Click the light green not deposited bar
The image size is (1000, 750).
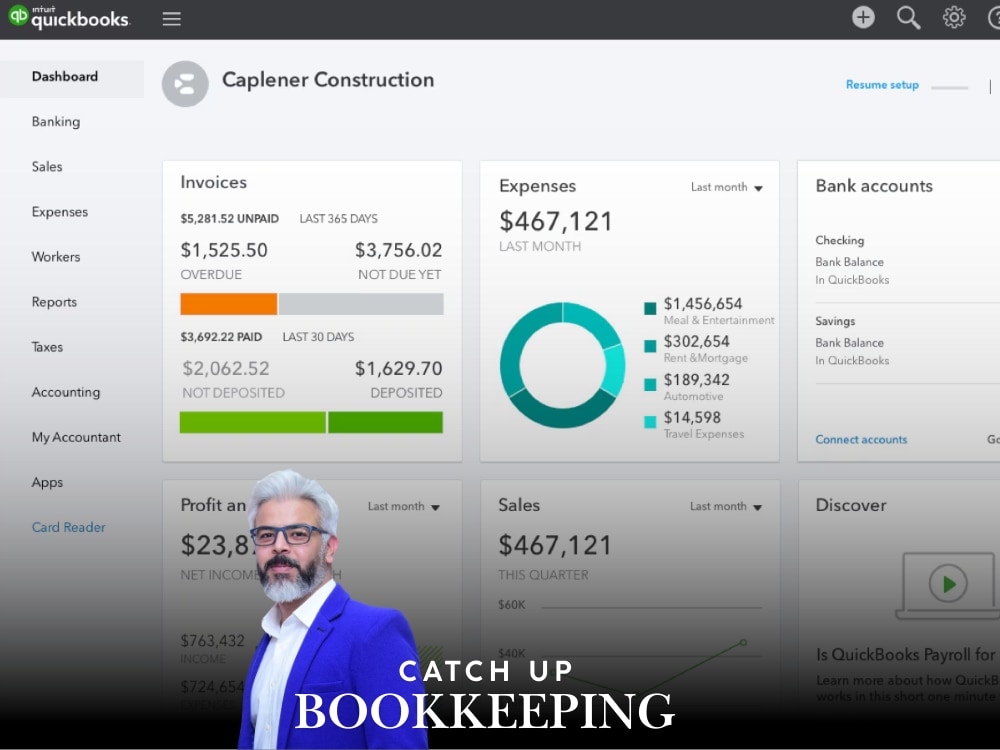tap(253, 422)
